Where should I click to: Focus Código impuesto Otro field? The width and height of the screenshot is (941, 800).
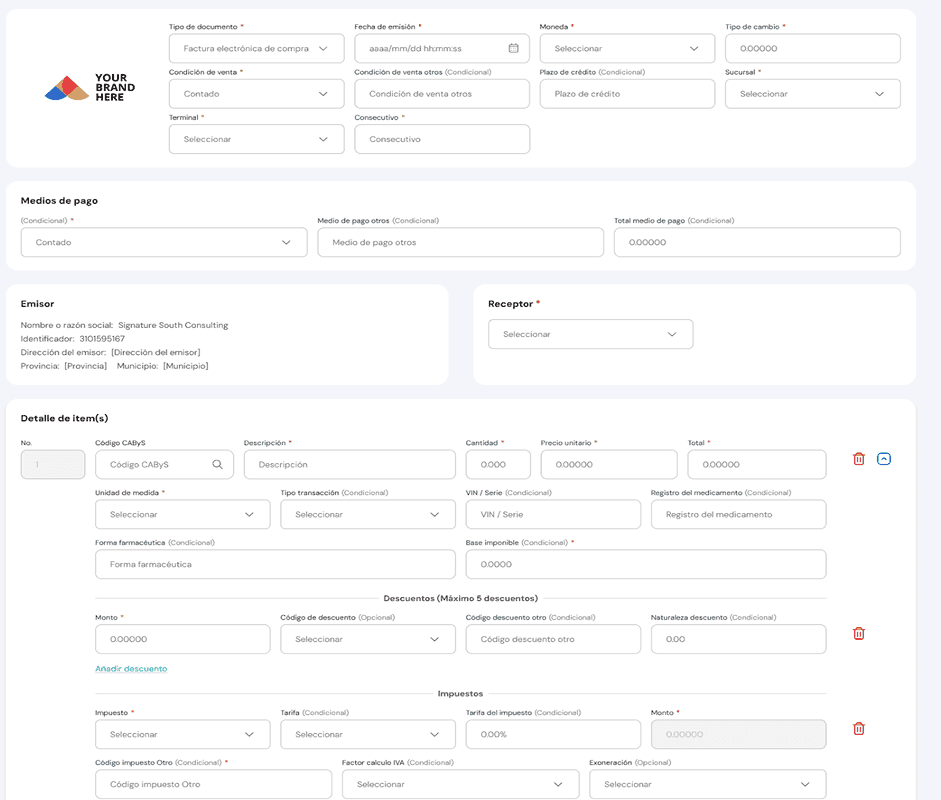pyautogui.click(x=213, y=784)
